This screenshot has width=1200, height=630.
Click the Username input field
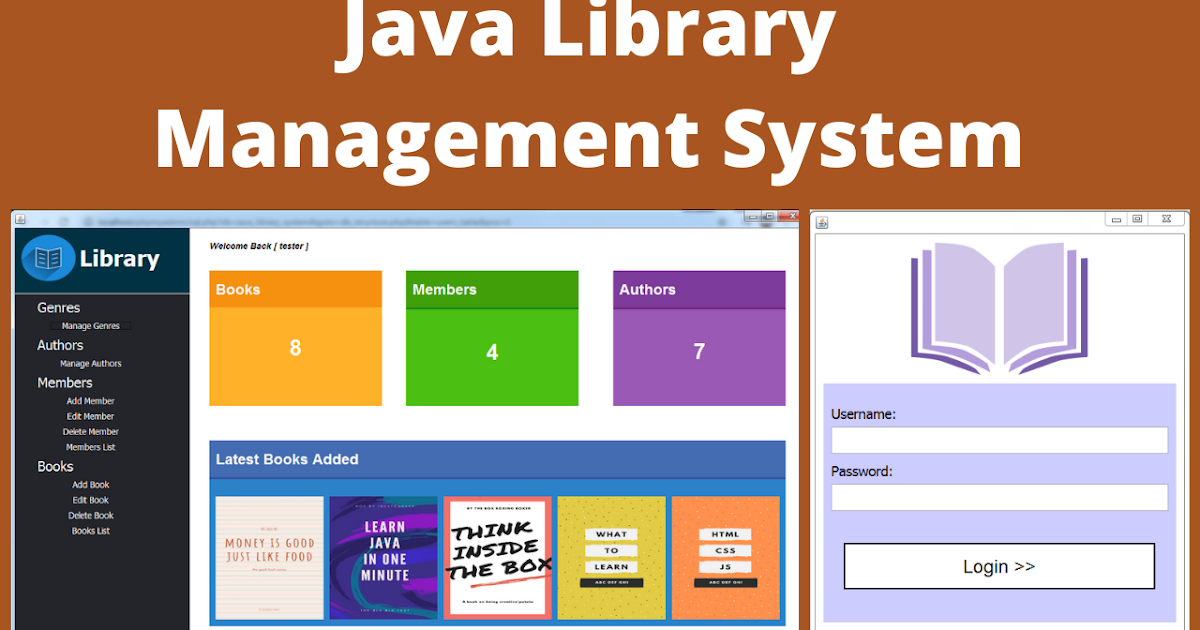point(999,440)
